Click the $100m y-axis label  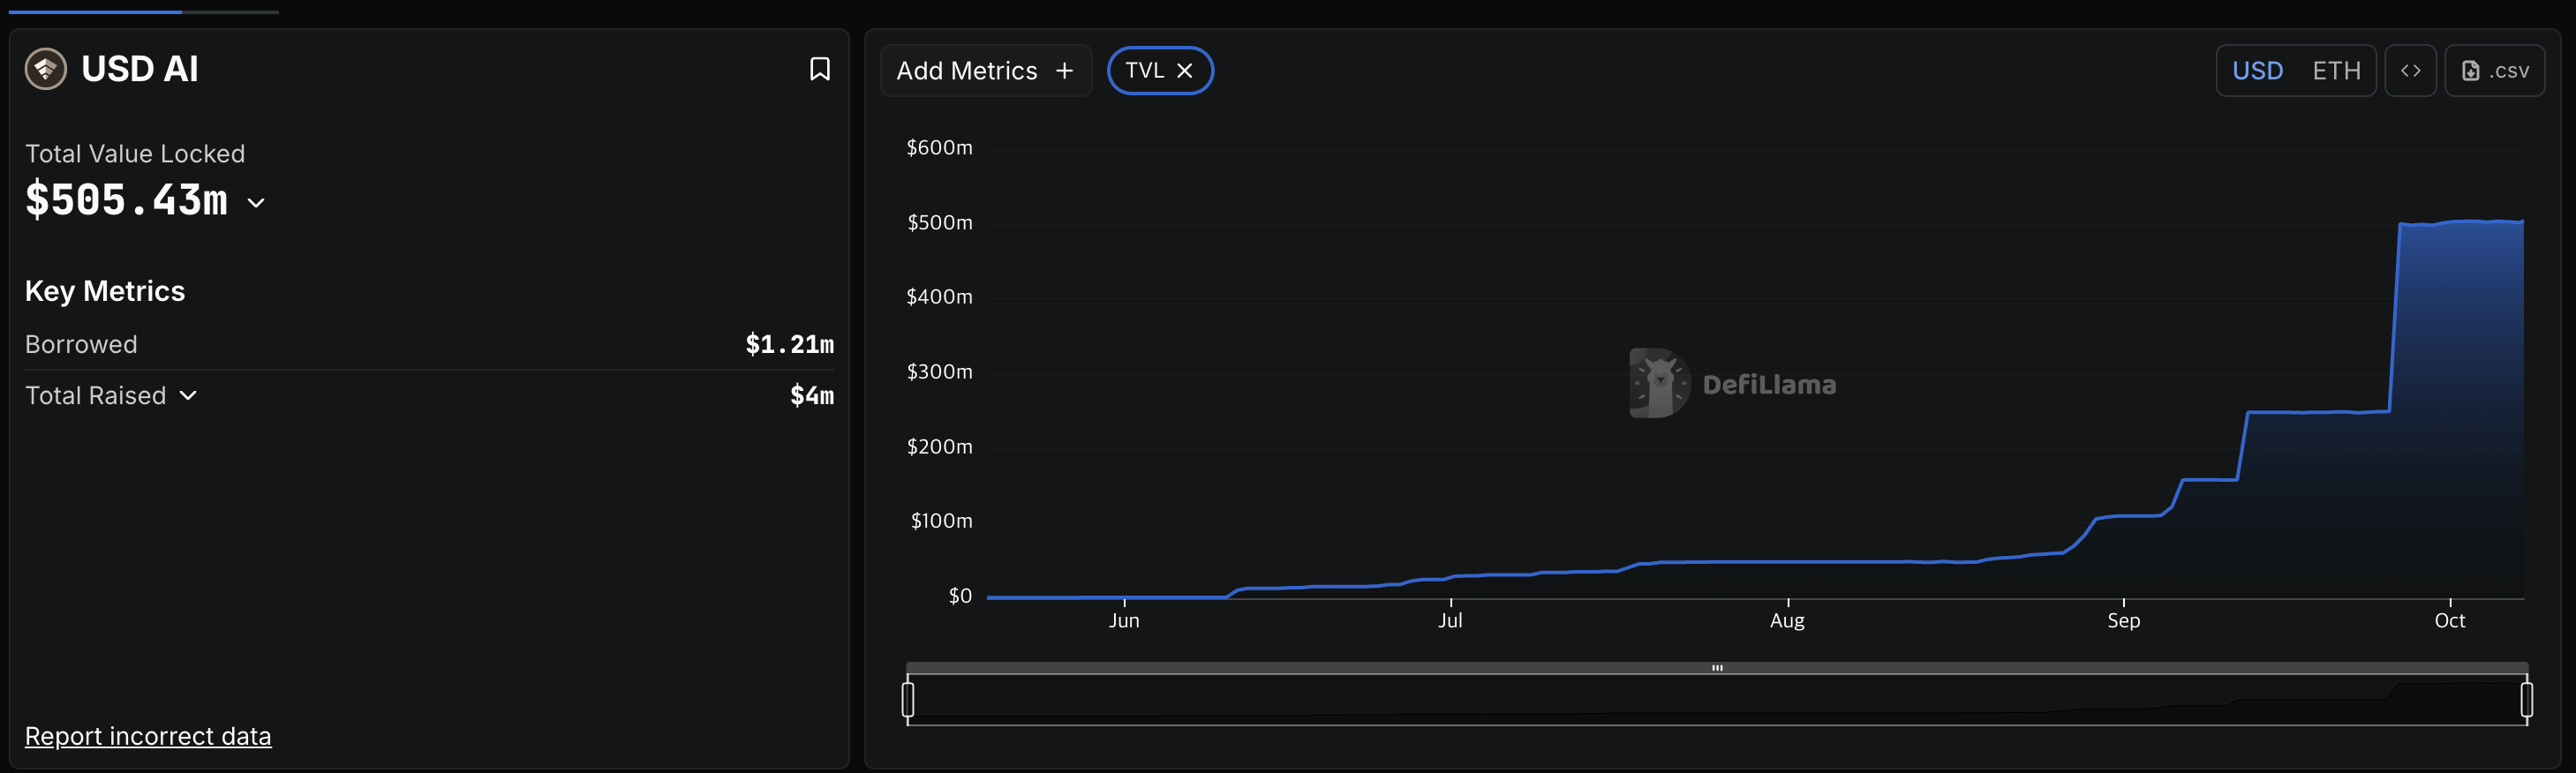(940, 520)
